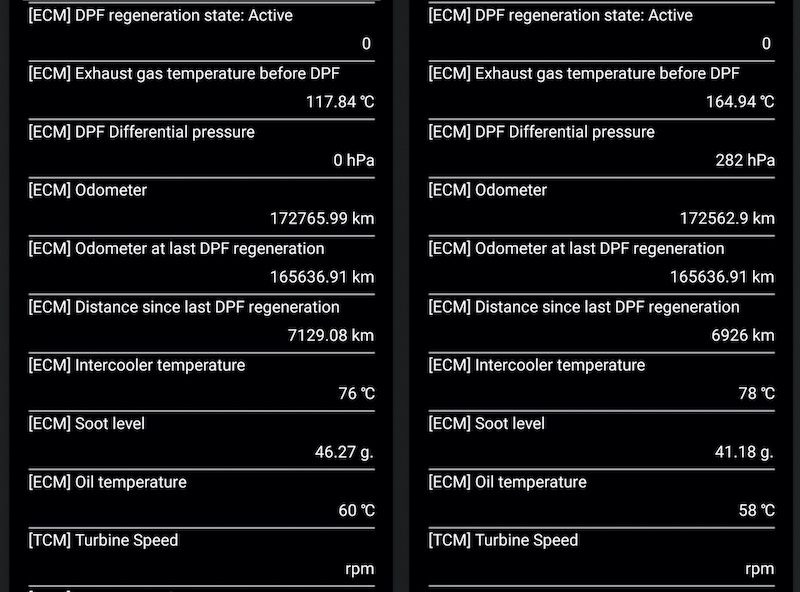Tap Soot level 41.18 g. entry

[602, 440]
